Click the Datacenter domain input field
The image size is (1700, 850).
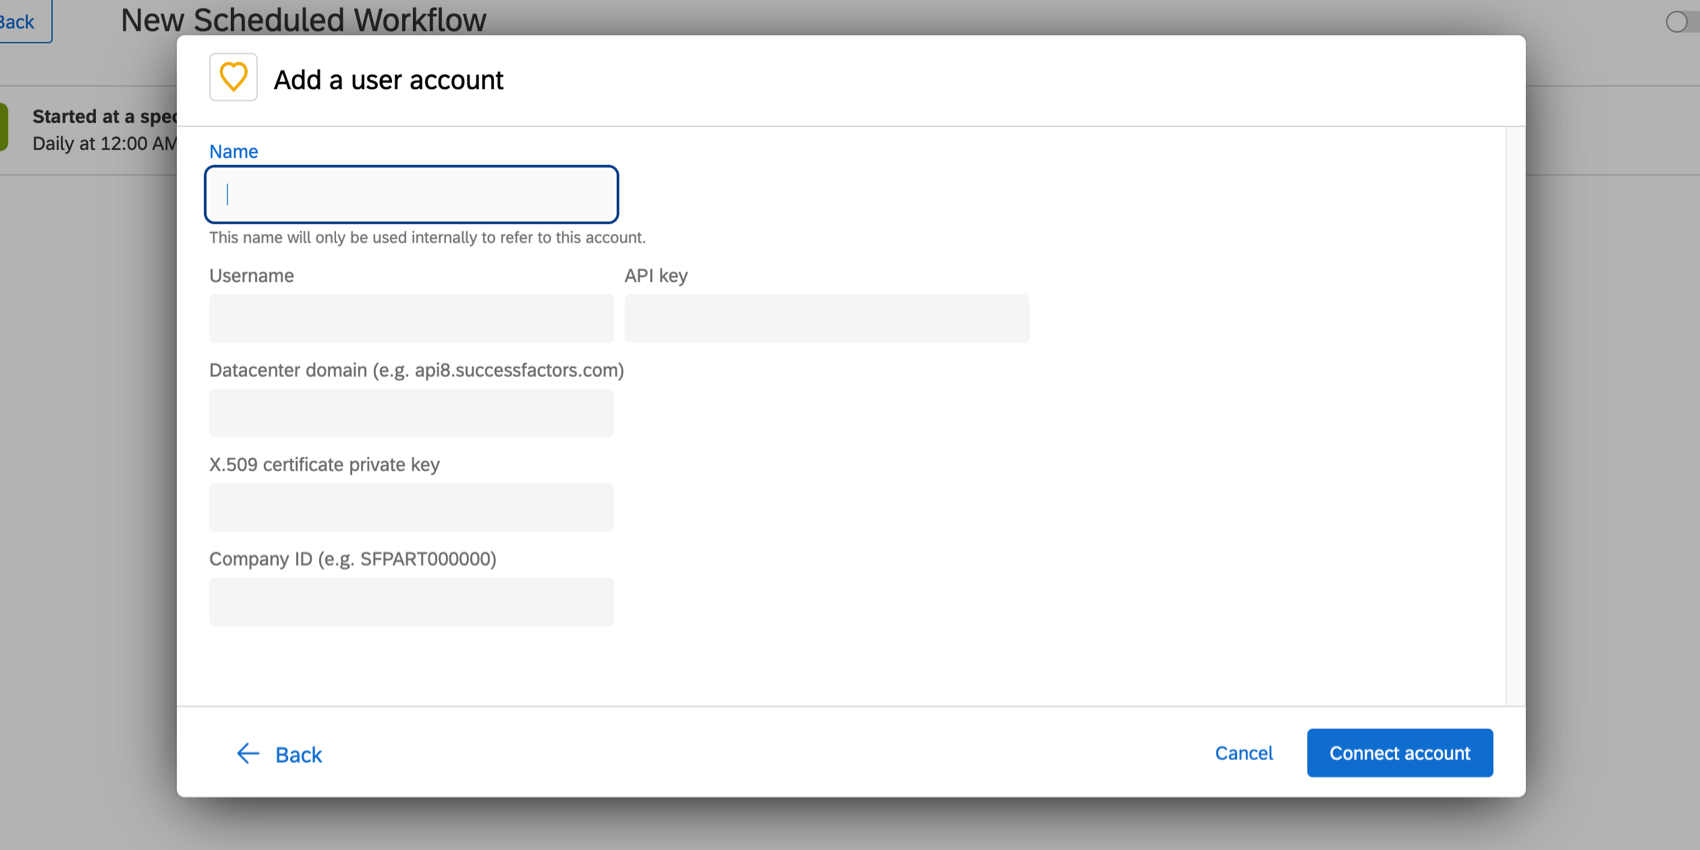411,413
